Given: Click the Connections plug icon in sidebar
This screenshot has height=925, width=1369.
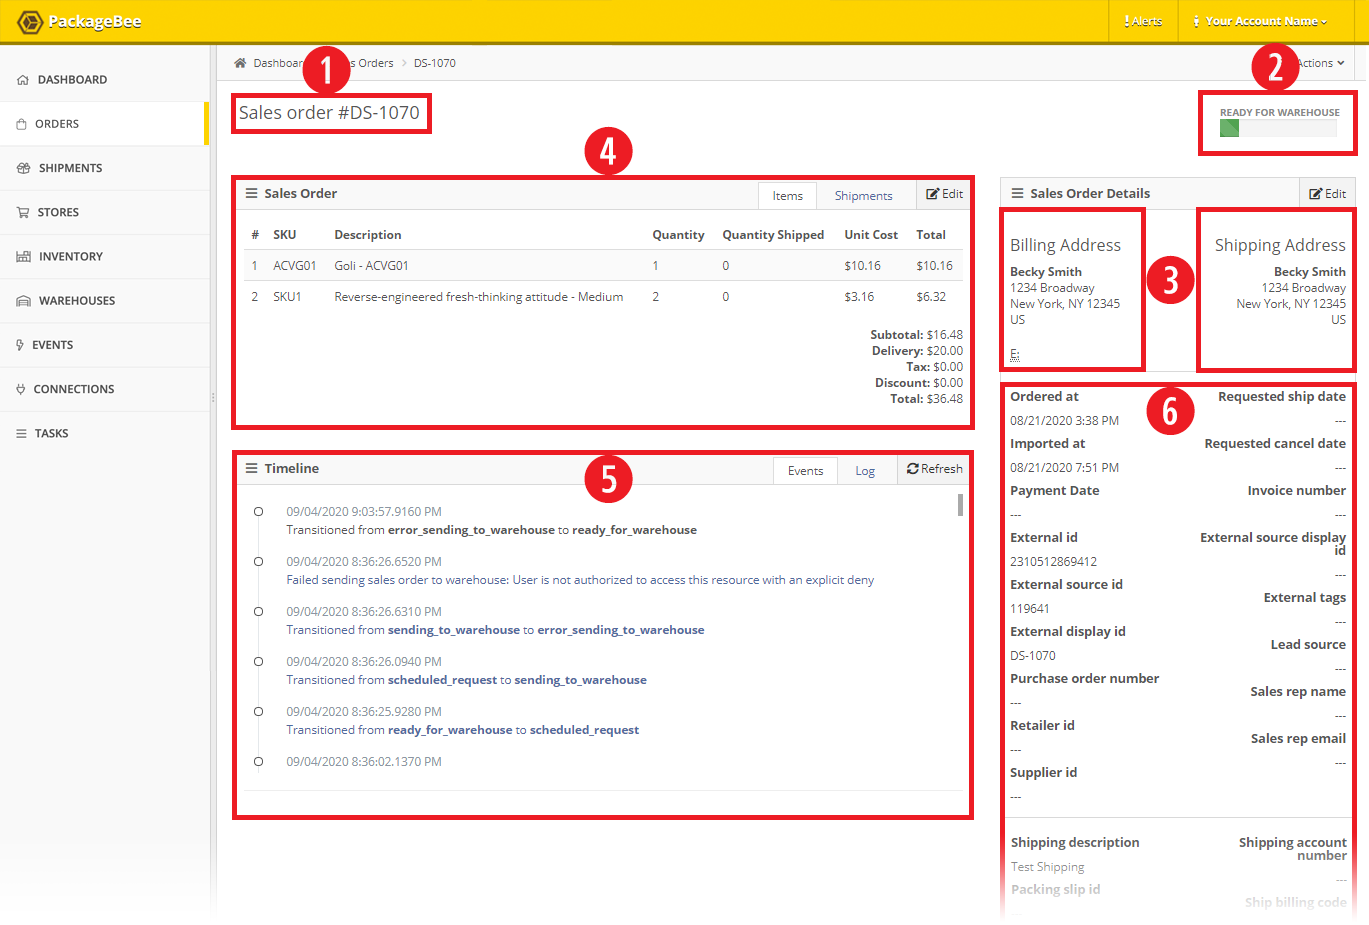Looking at the screenshot, I should tap(21, 389).
